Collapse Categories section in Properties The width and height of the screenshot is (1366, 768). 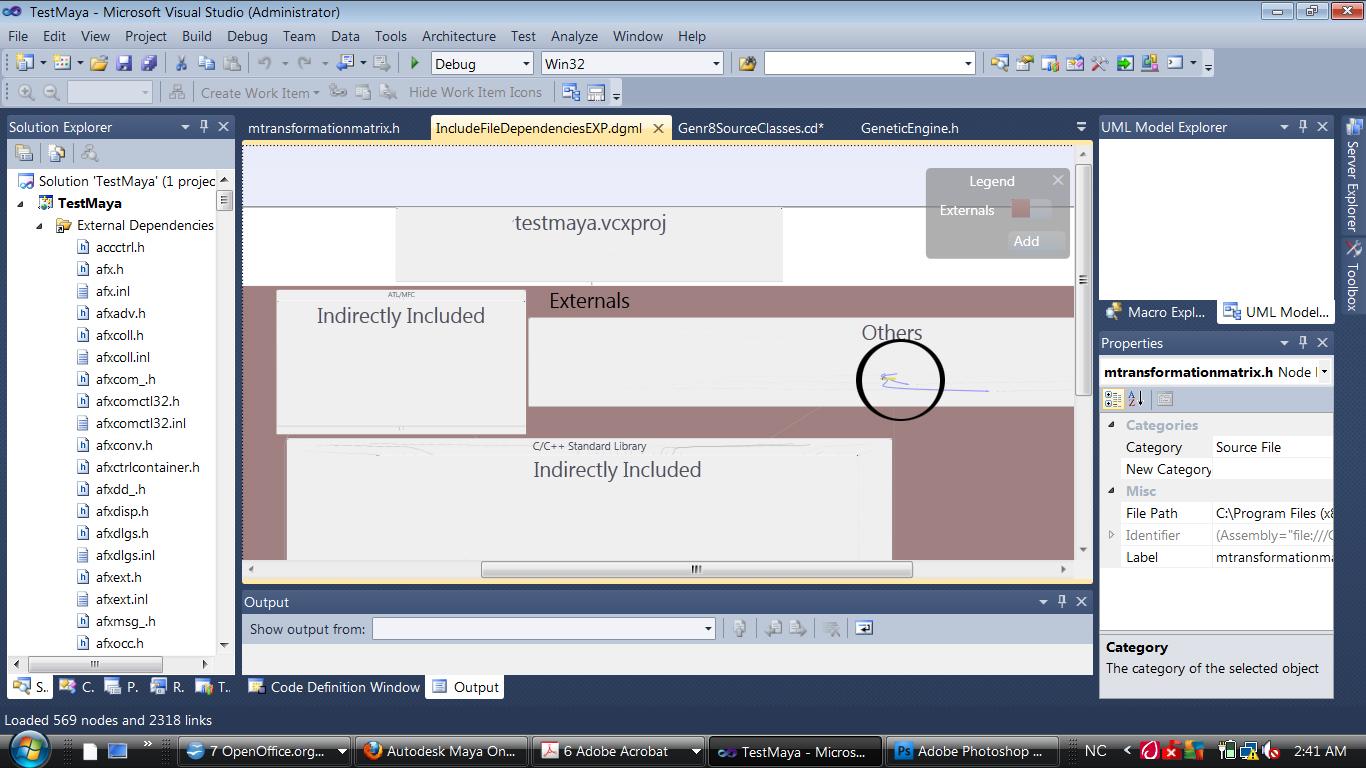1111,425
